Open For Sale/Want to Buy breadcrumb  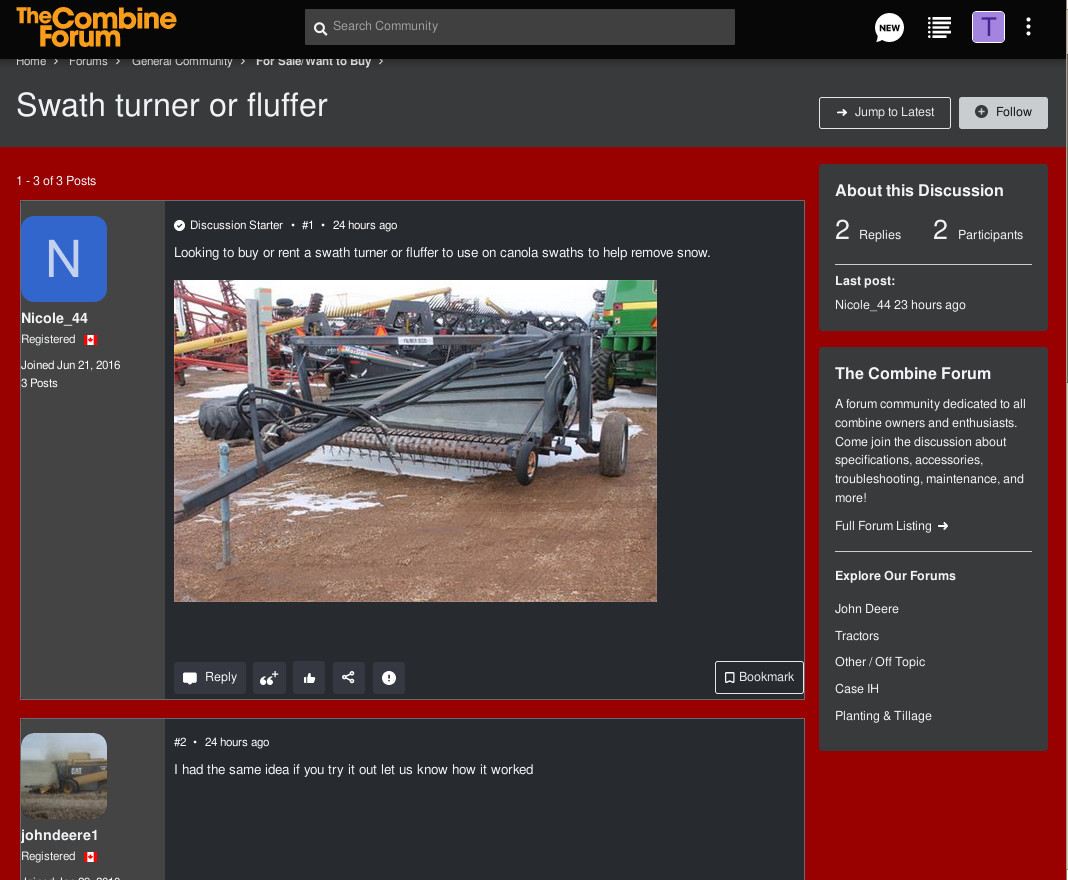[x=313, y=61]
